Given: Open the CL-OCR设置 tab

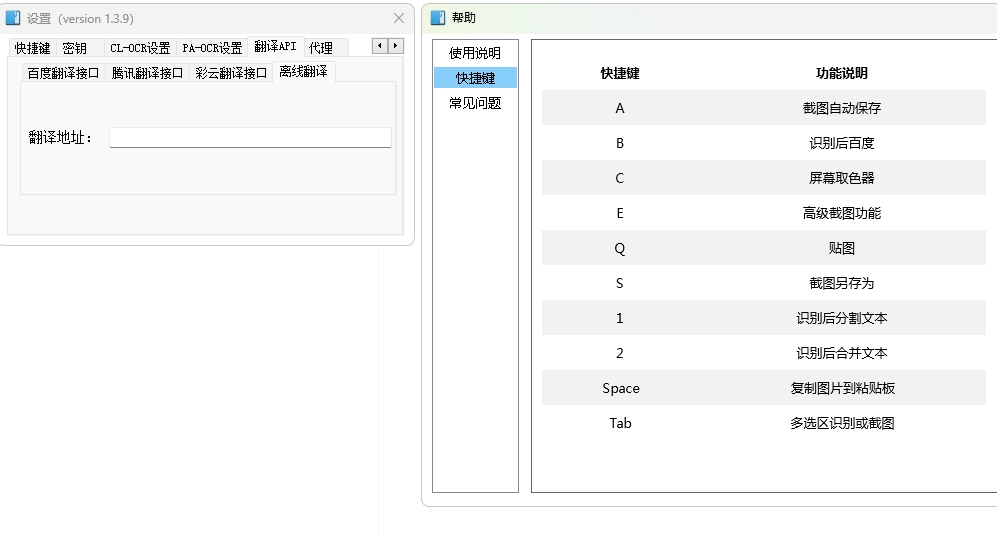Looking at the screenshot, I should [x=140, y=48].
